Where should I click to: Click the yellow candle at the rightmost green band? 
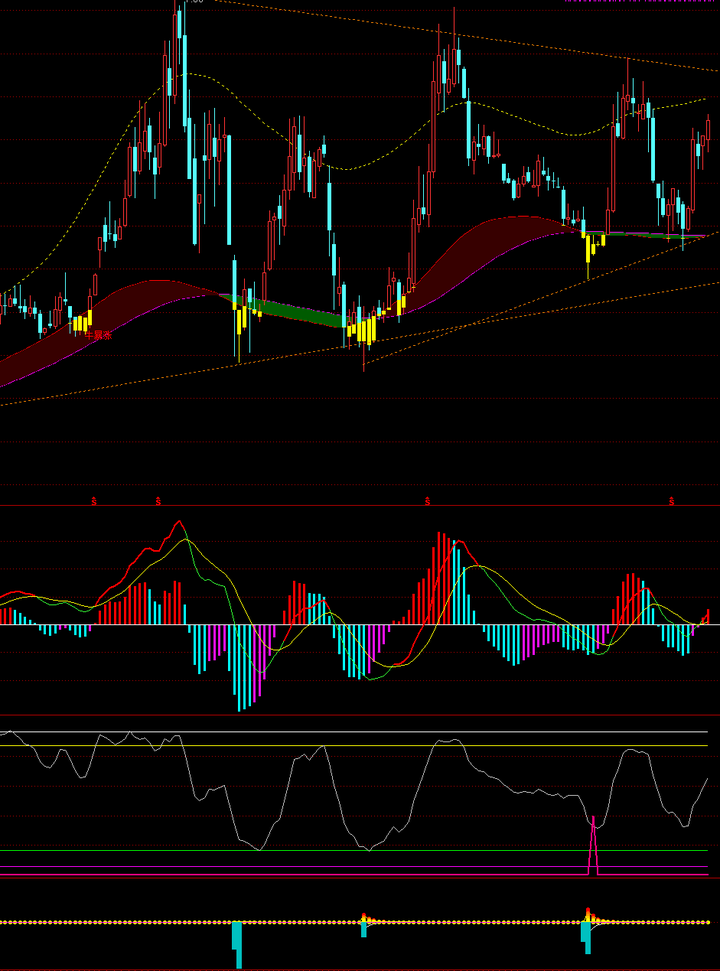coord(588,248)
